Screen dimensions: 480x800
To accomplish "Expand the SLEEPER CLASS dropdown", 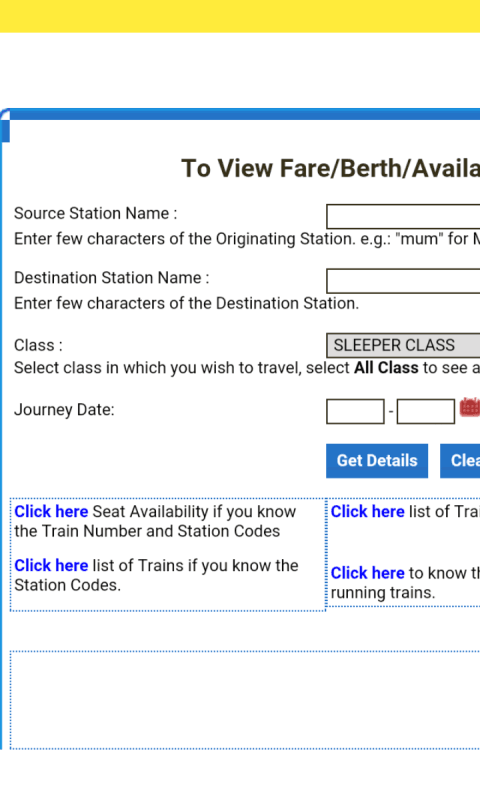I will pyautogui.click(x=403, y=345).
